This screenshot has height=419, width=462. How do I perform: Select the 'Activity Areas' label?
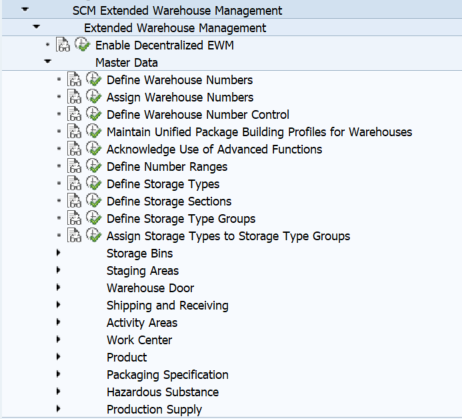(x=142, y=323)
